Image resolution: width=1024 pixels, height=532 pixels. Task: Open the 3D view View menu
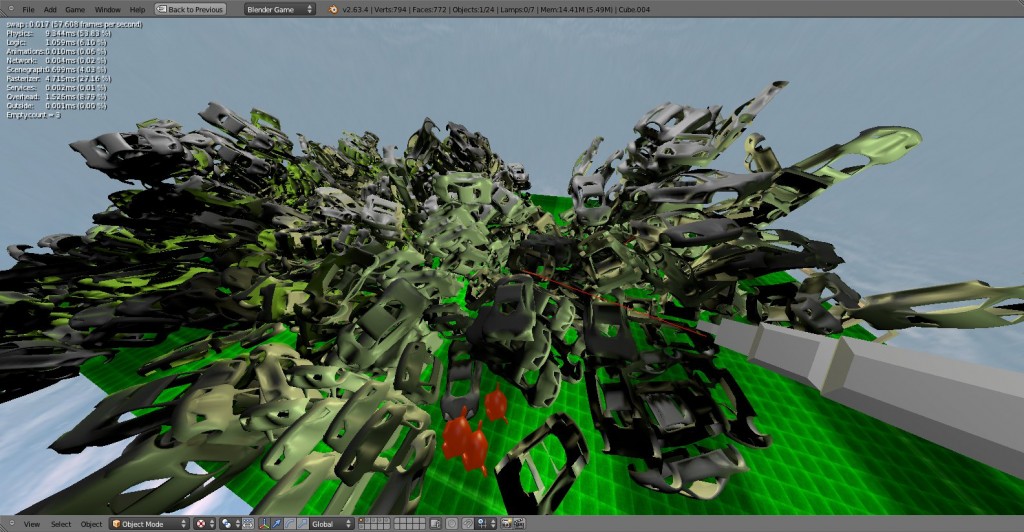(x=32, y=524)
